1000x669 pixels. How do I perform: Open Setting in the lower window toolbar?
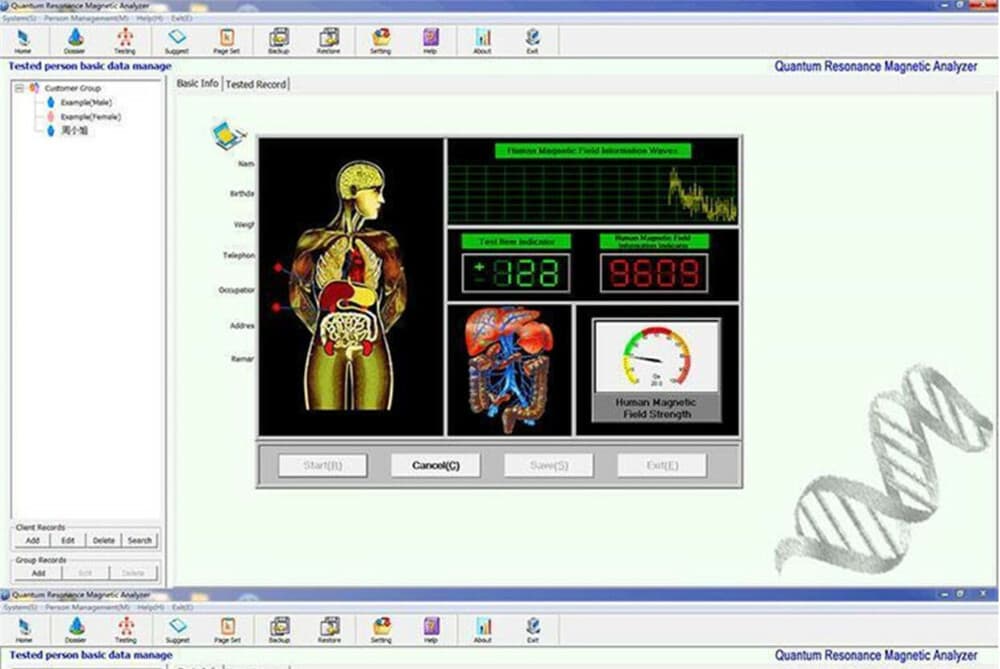[381, 630]
